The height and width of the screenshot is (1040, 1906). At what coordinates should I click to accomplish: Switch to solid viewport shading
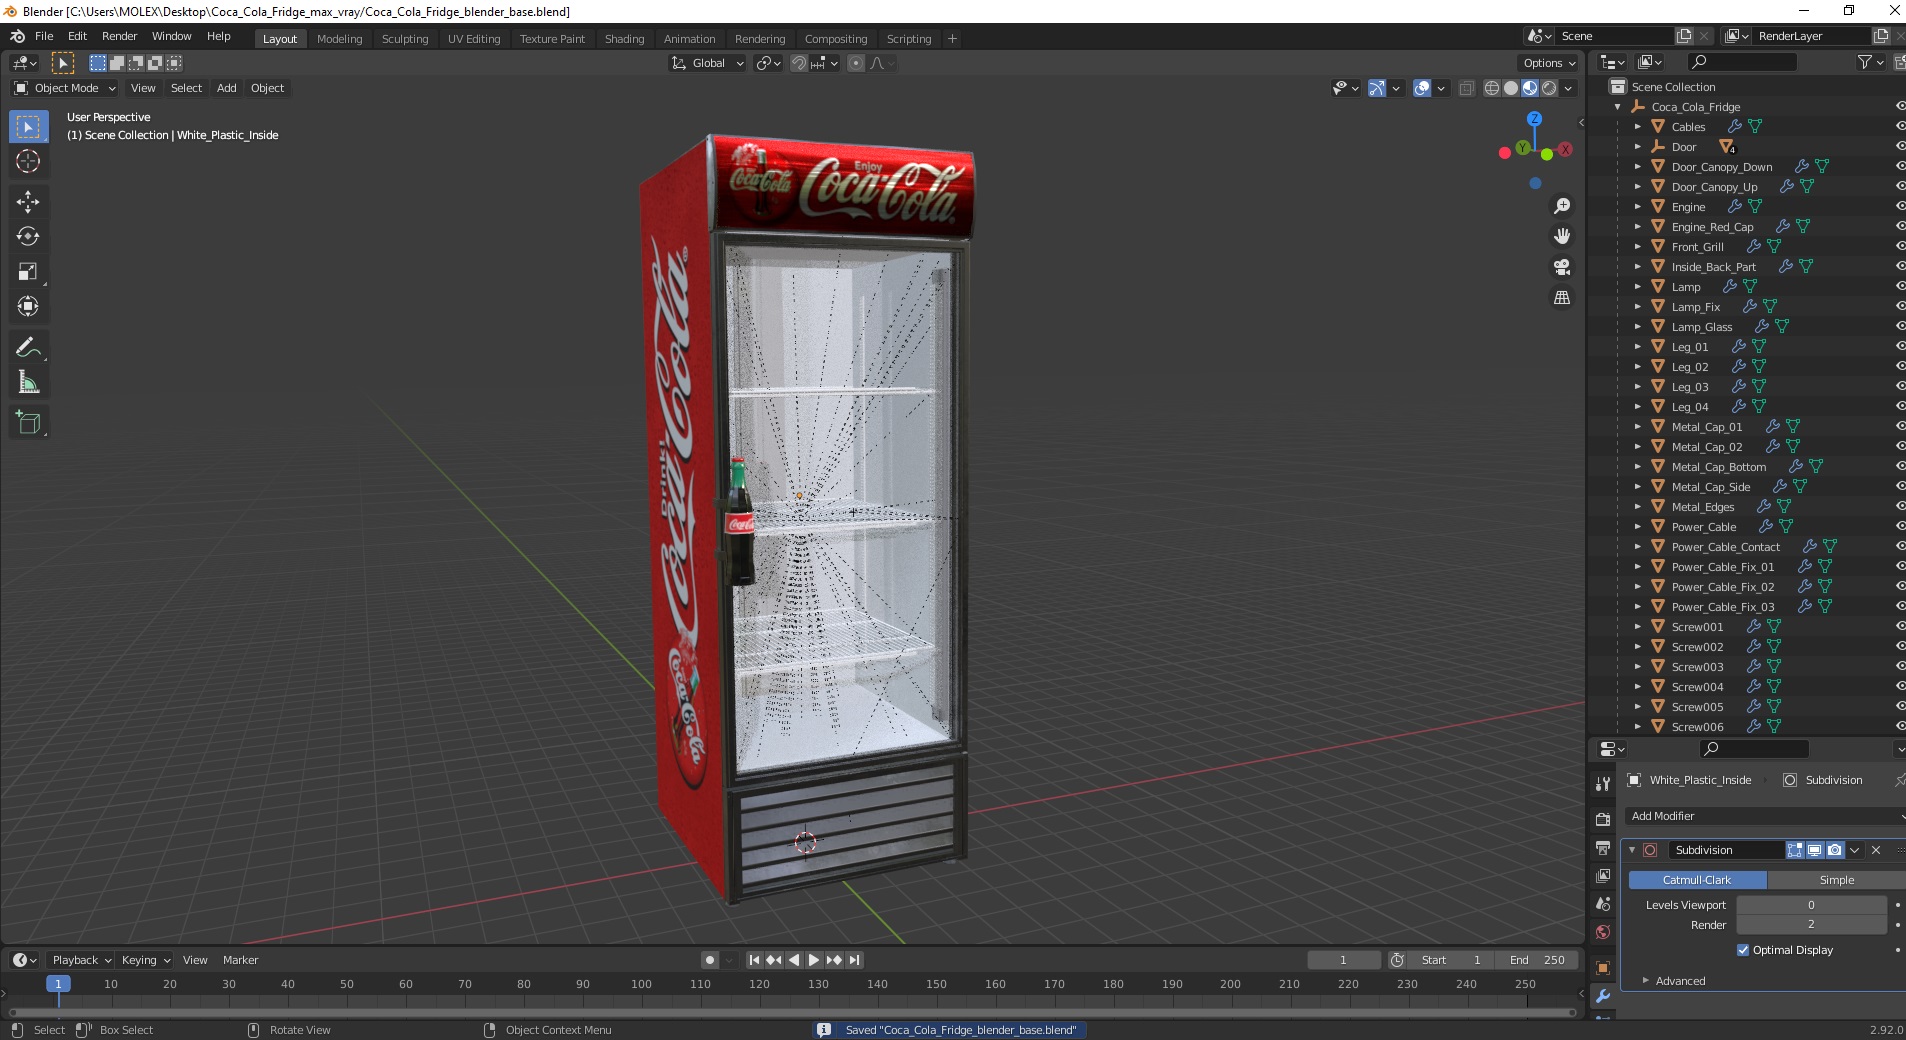[1511, 88]
